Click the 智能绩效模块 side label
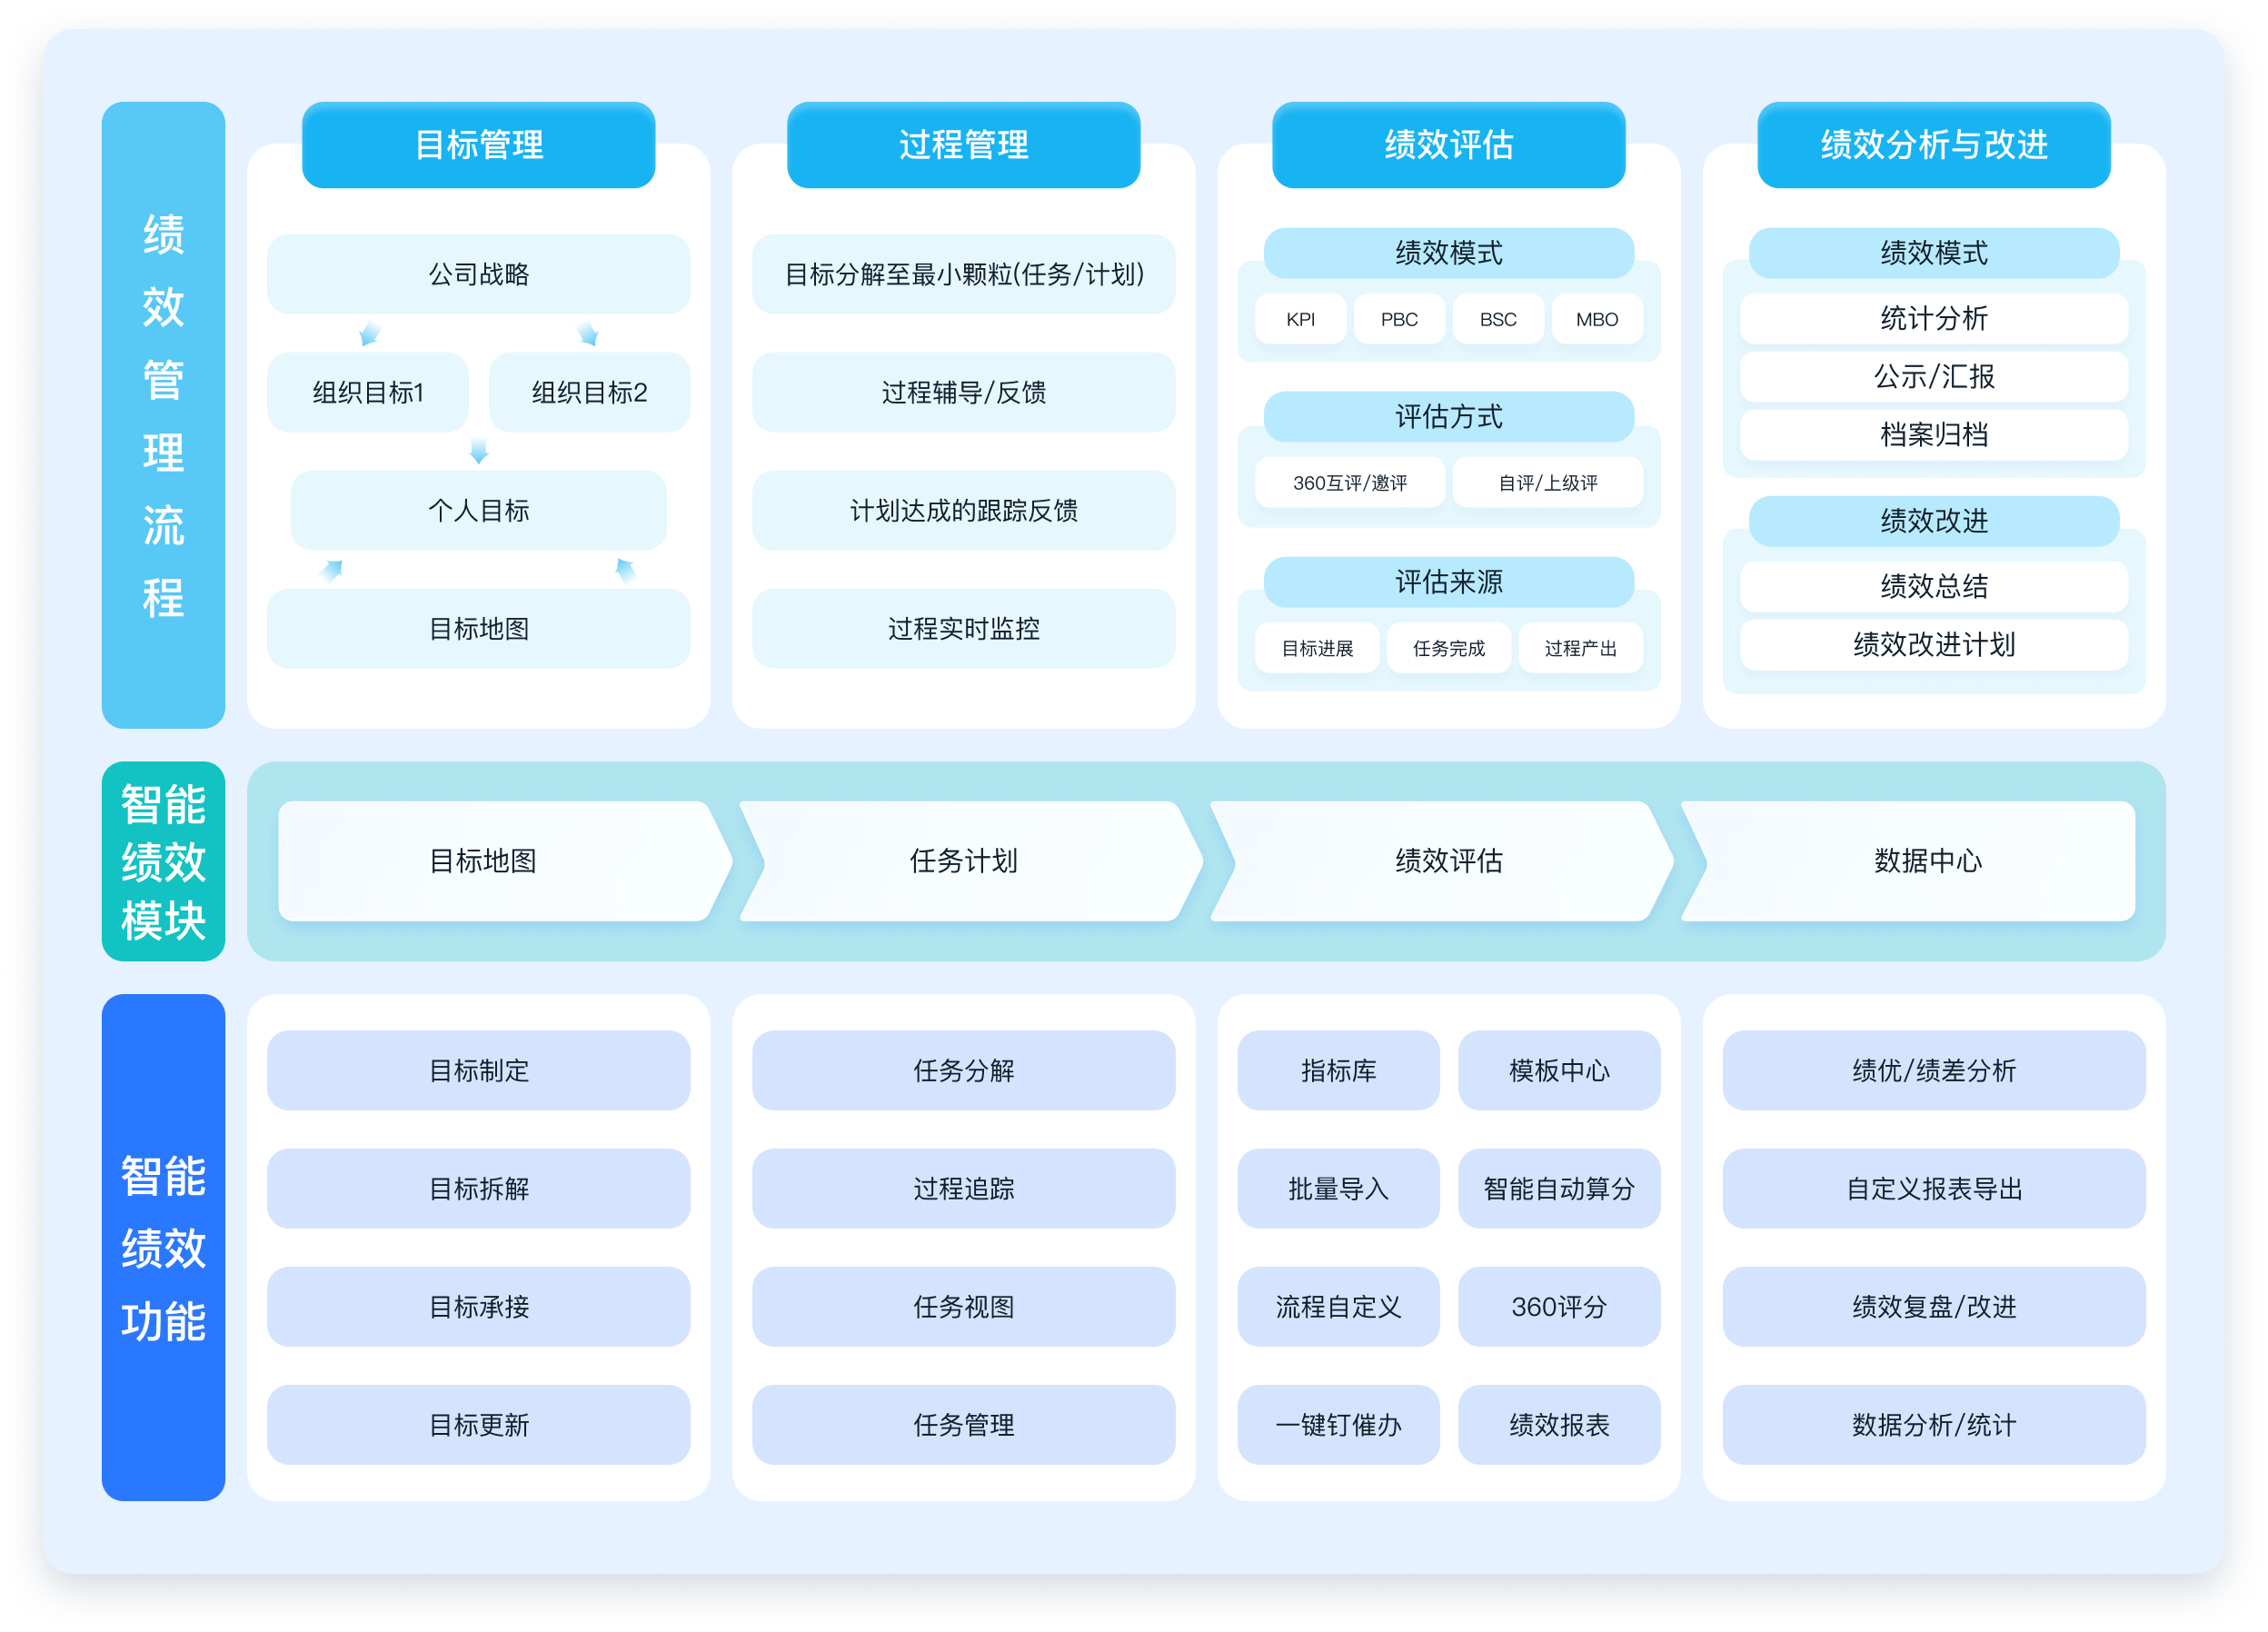Image resolution: width=2268 pixels, height=1632 pixels. pyautogui.click(x=163, y=861)
